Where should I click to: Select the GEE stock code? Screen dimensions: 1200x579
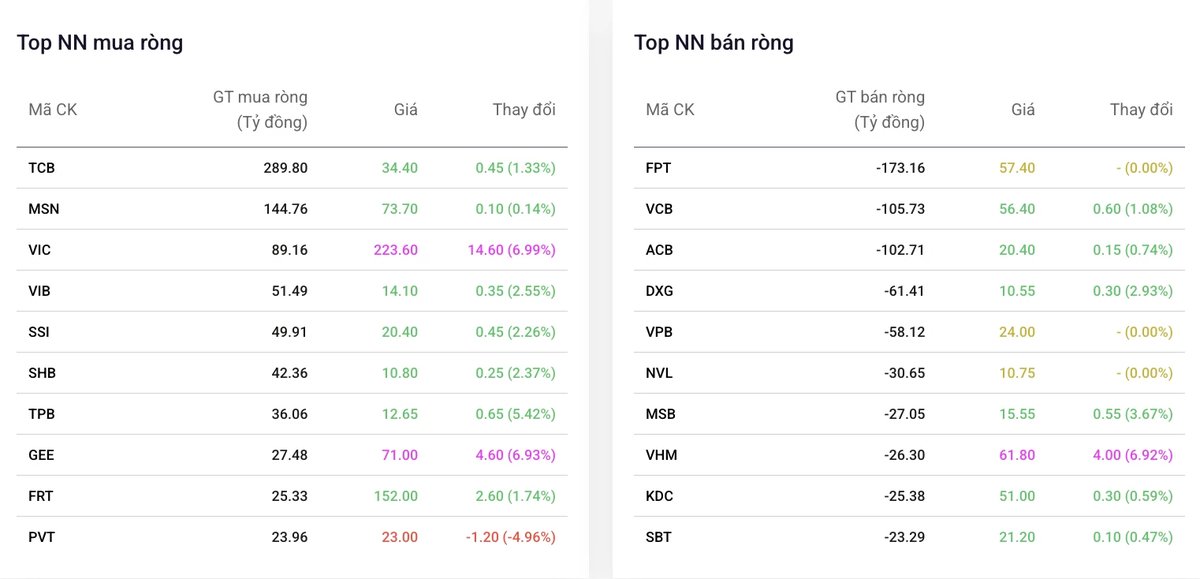[41, 455]
